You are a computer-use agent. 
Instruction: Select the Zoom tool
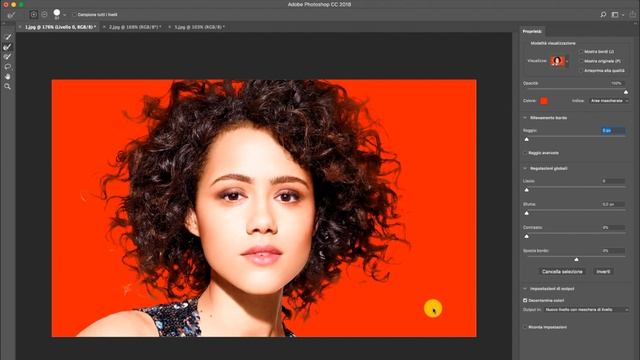click(x=7, y=87)
